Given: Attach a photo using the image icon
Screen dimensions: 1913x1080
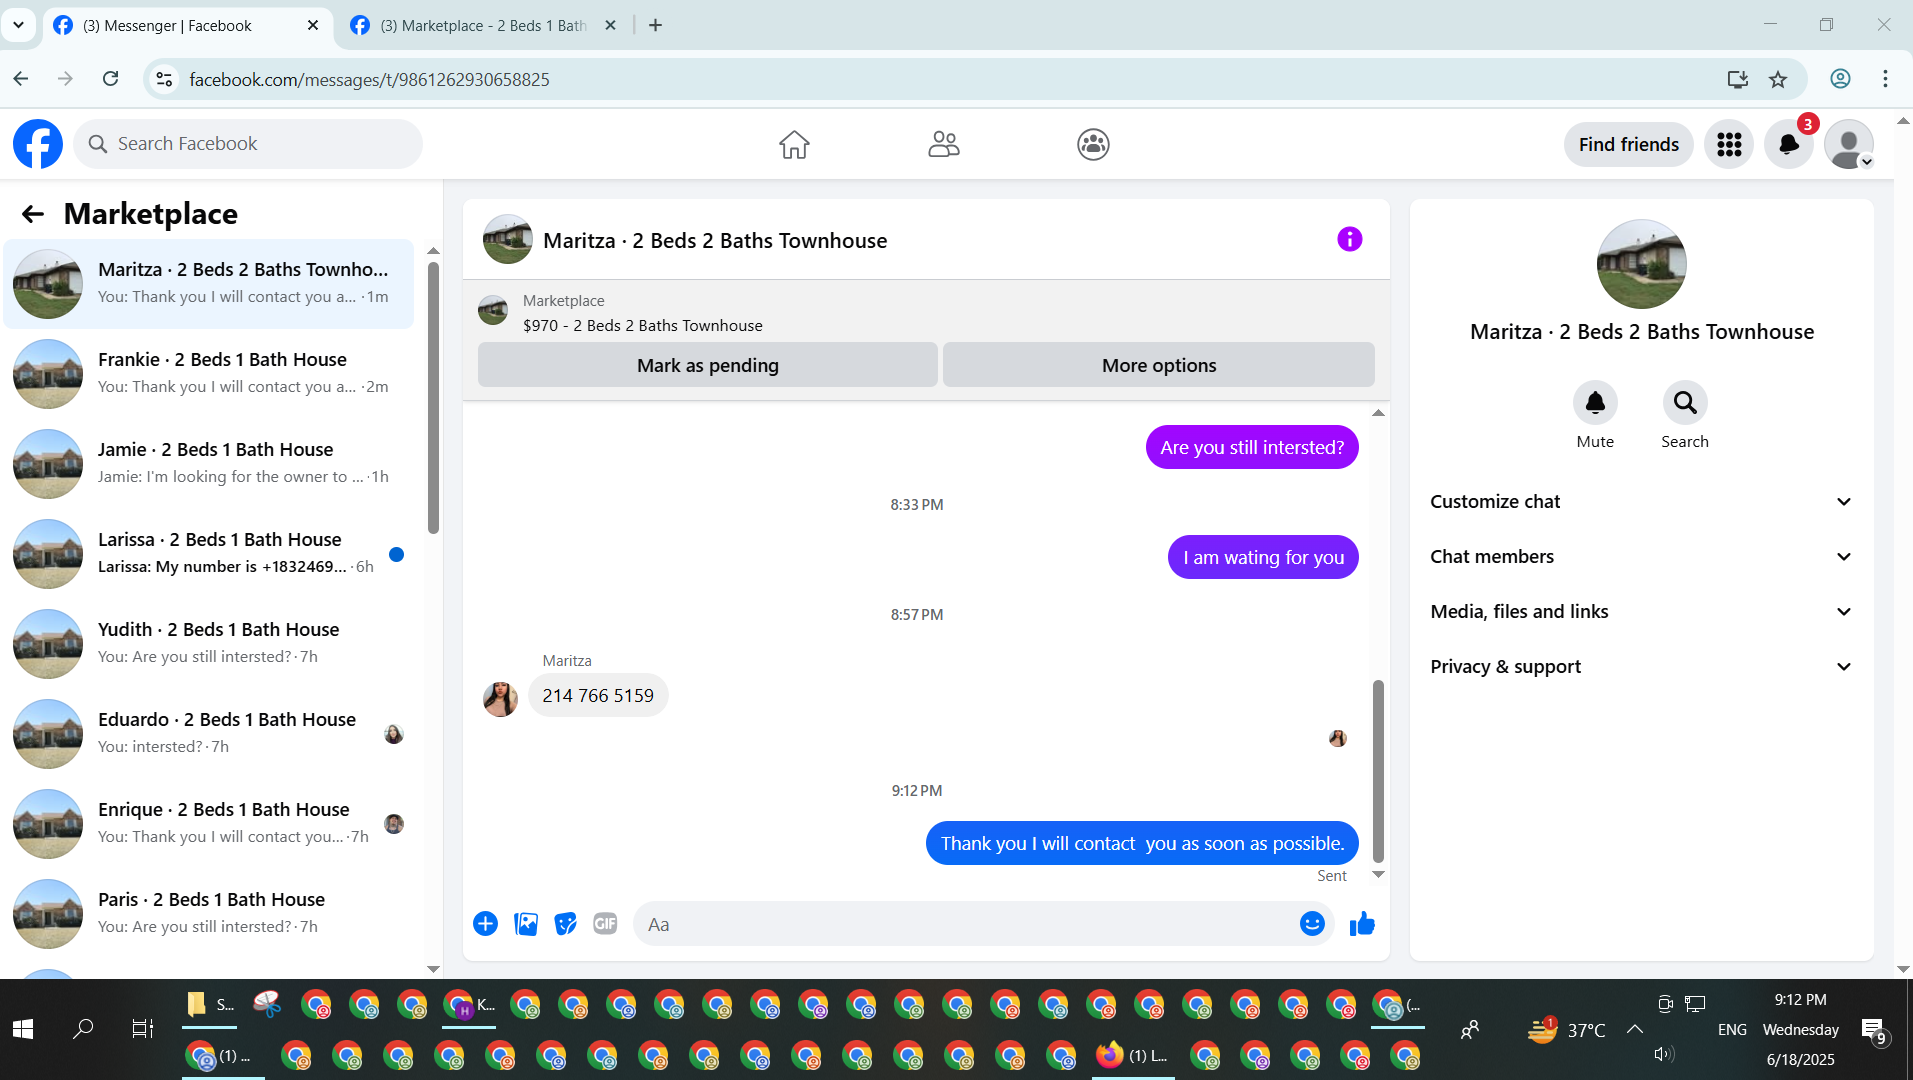Looking at the screenshot, I should point(525,924).
